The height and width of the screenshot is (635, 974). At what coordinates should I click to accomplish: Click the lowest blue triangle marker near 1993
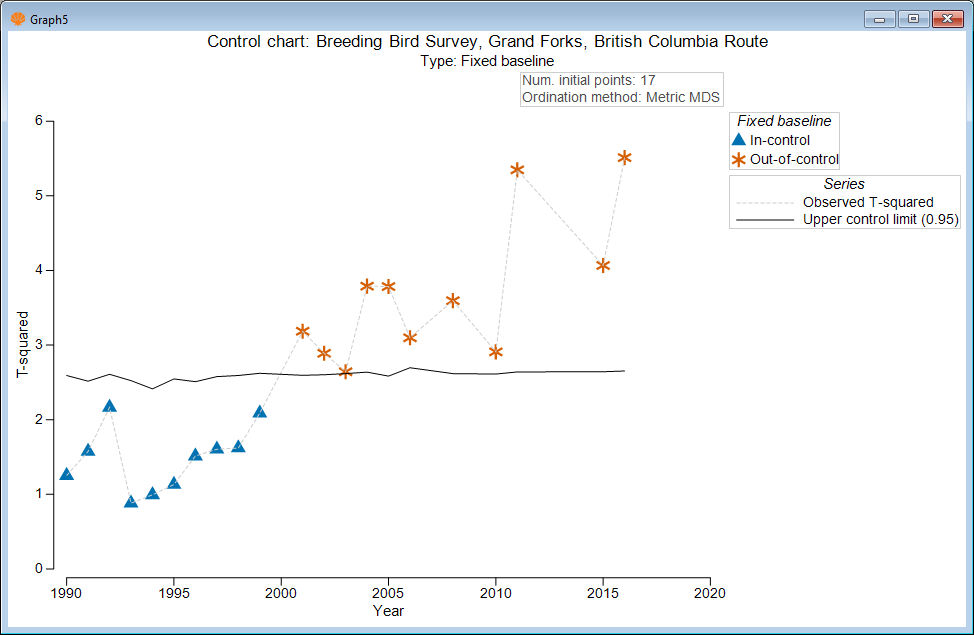pos(131,503)
